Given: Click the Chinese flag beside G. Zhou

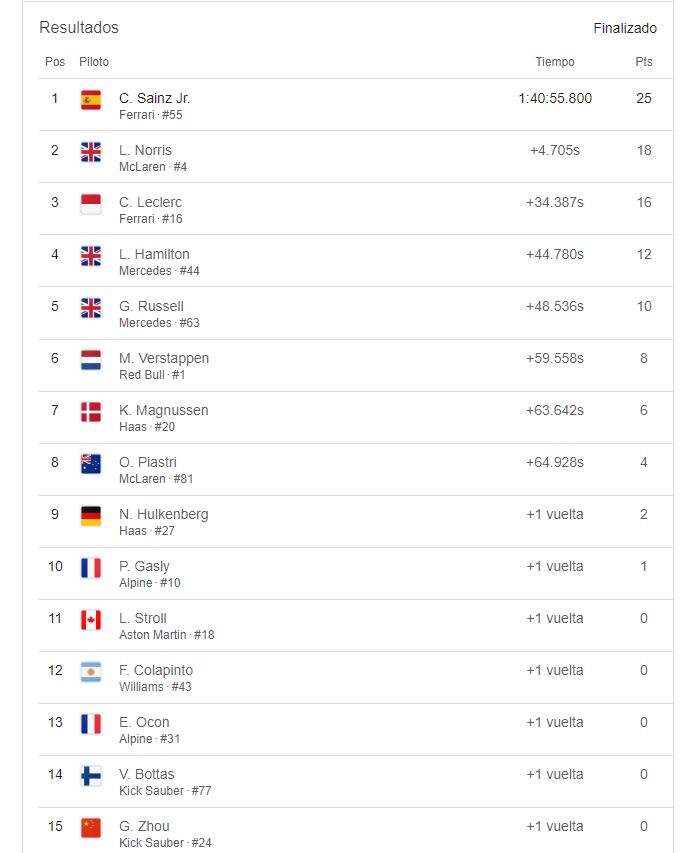Looking at the screenshot, I should [91, 828].
